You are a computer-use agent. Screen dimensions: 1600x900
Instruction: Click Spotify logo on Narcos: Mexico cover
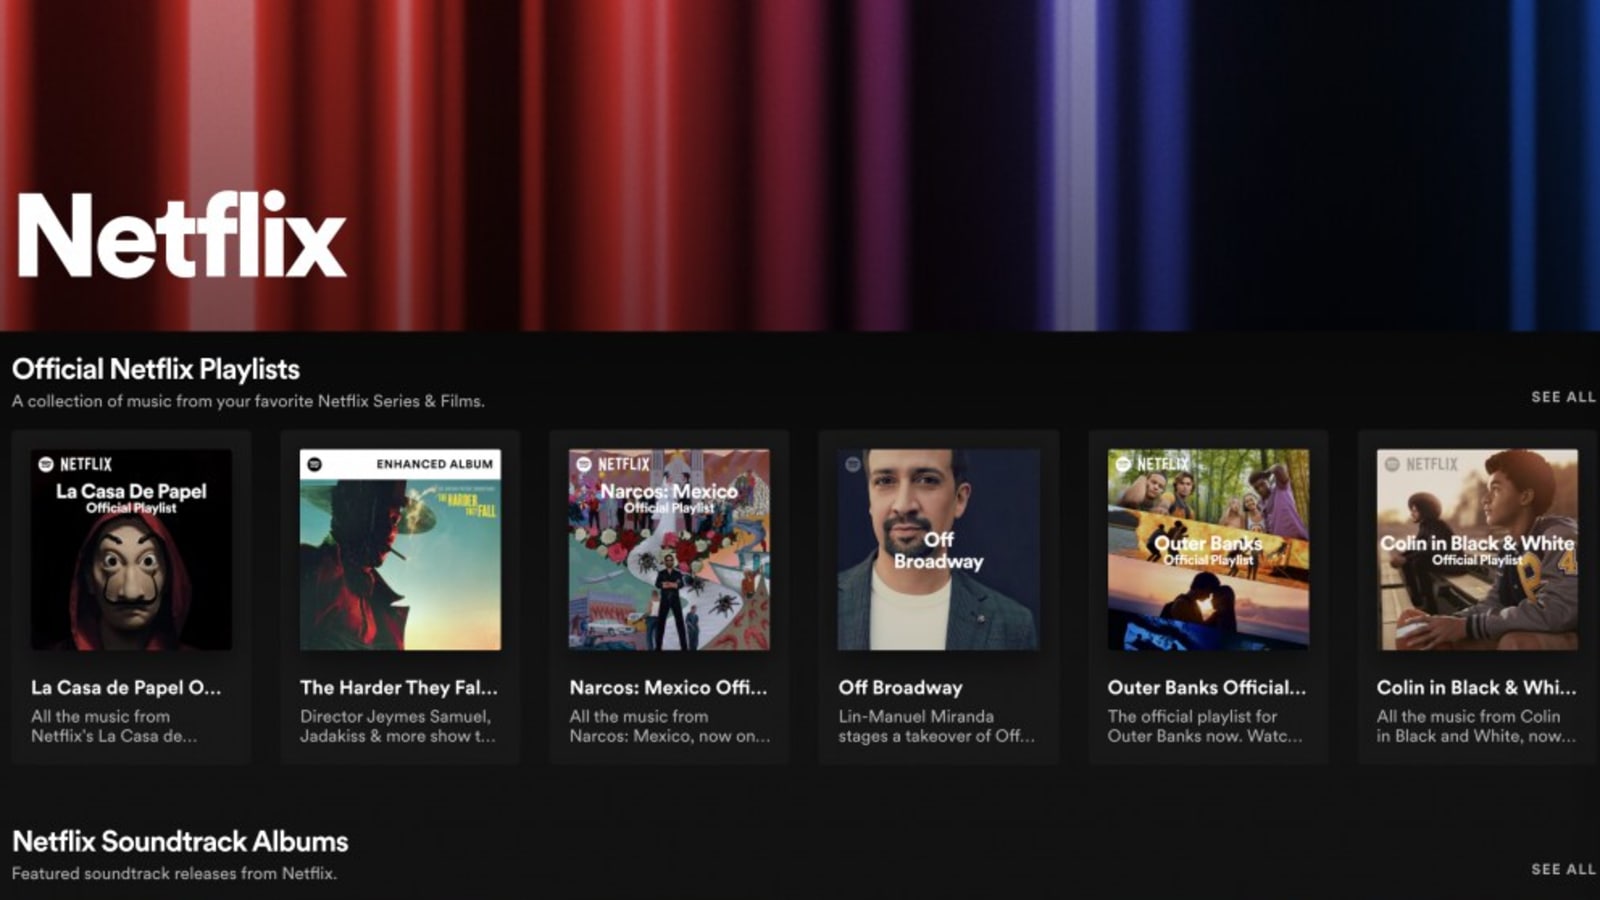[x=584, y=464]
